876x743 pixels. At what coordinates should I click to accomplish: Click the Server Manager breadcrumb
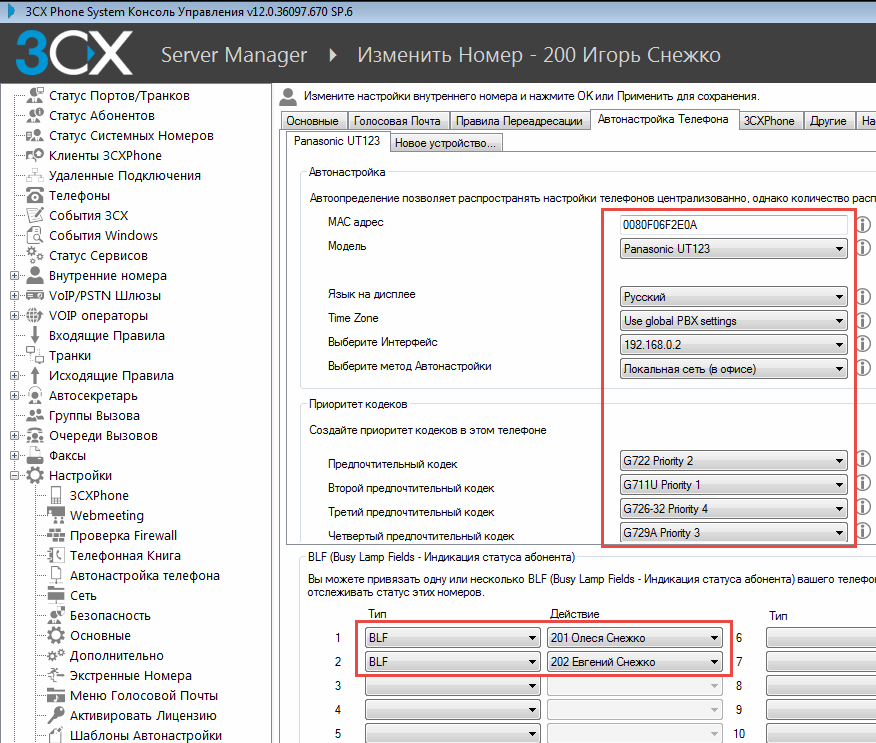tap(234, 55)
